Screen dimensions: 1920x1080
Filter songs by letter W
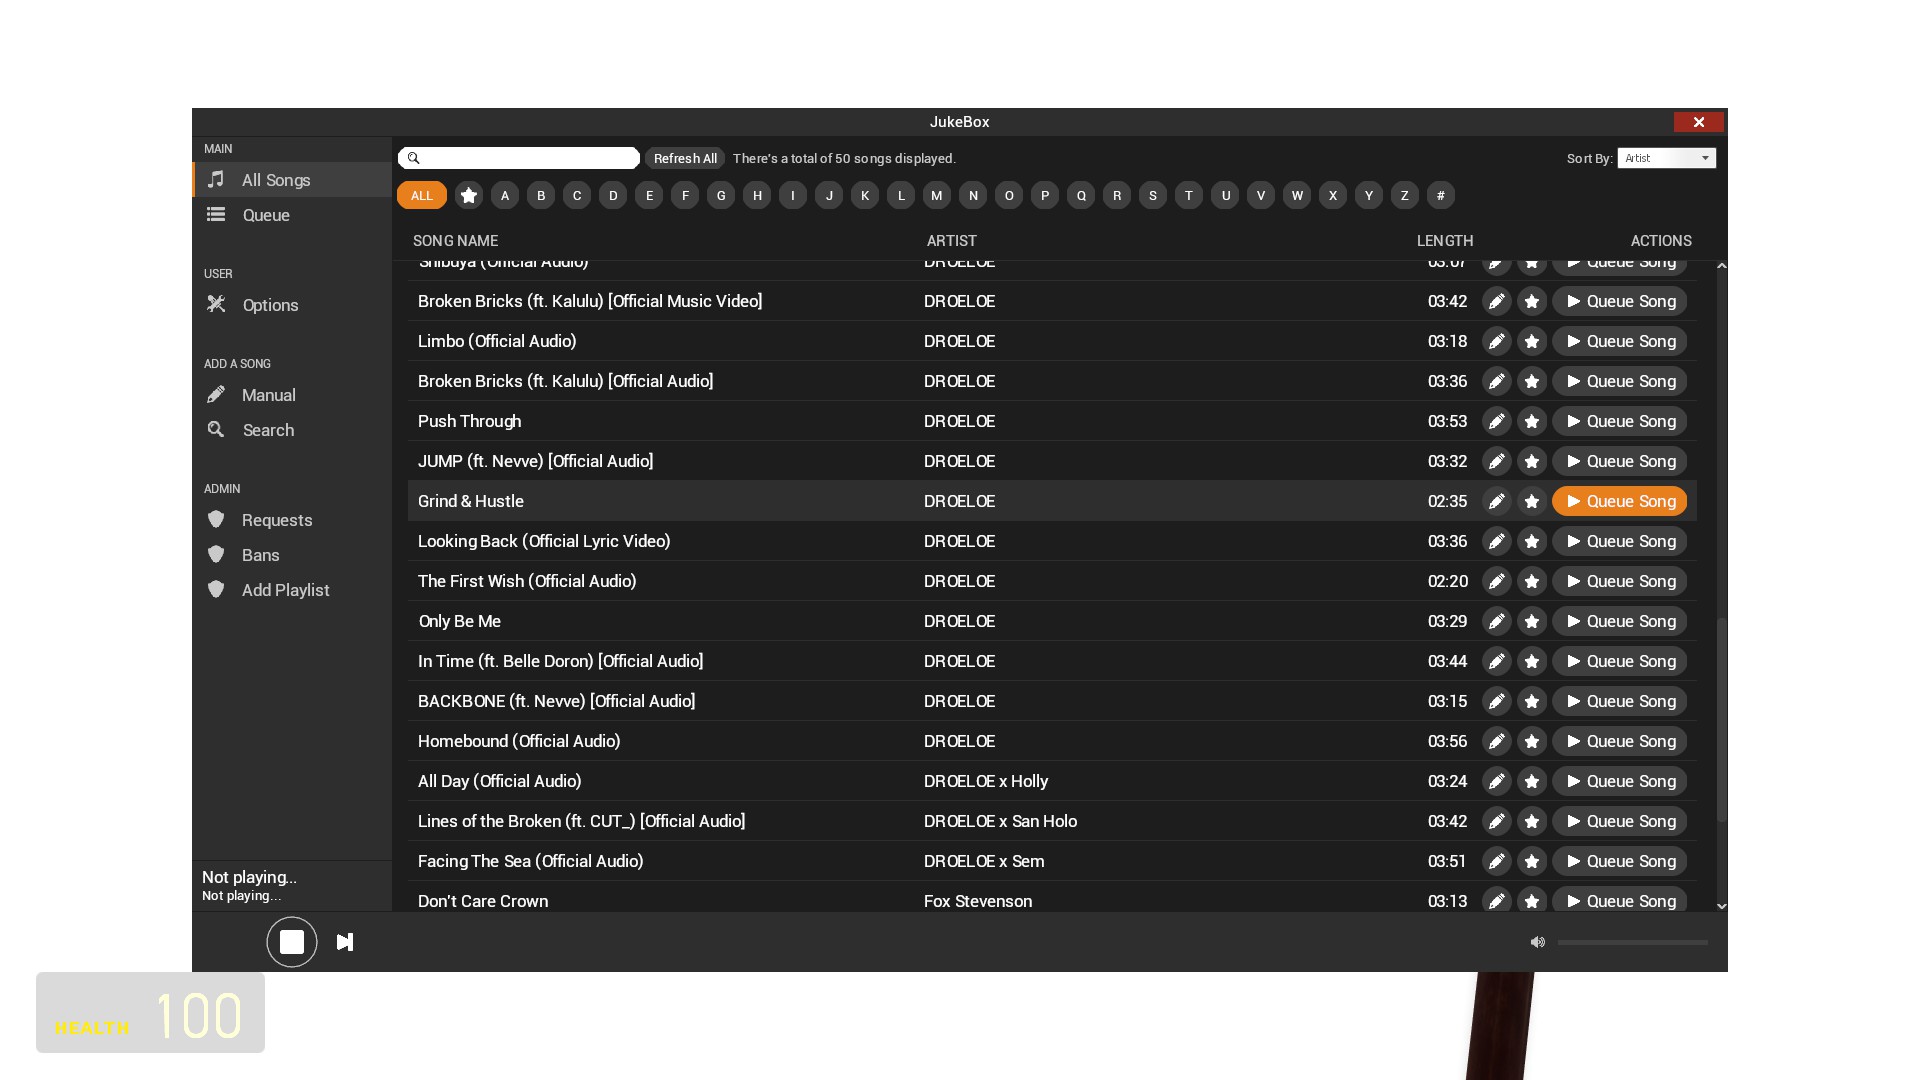tap(1297, 195)
